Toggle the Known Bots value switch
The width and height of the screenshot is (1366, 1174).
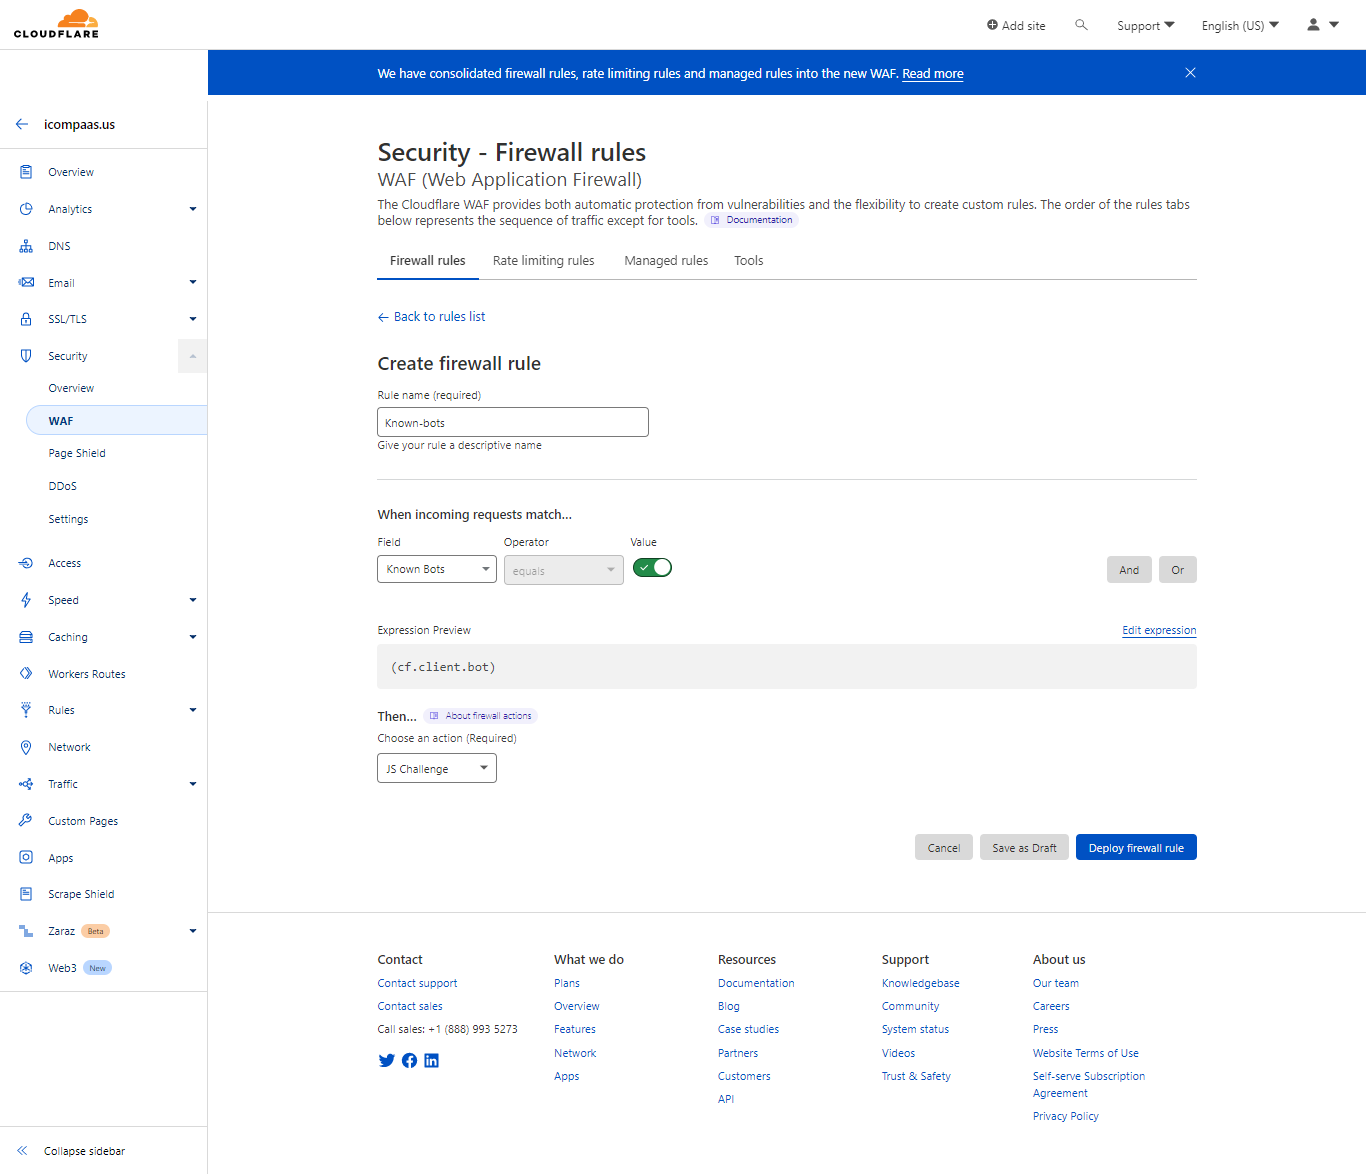652,568
